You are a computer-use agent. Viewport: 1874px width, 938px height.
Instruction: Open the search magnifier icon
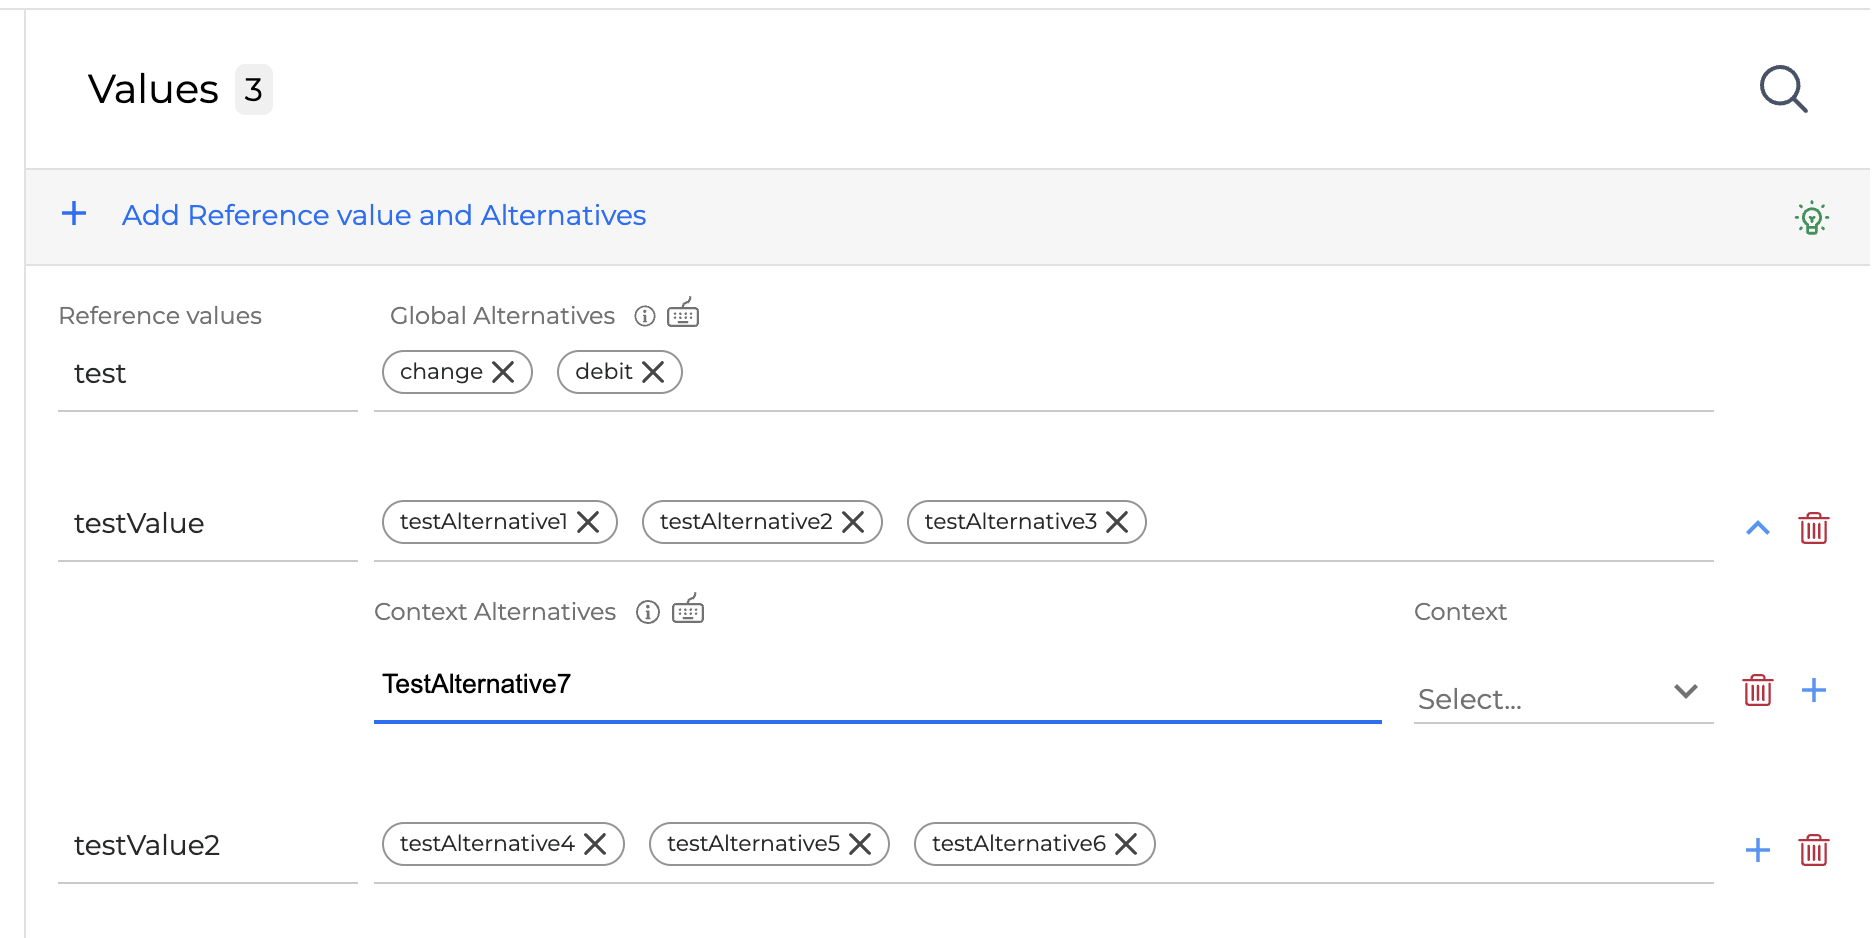tap(1783, 89)
